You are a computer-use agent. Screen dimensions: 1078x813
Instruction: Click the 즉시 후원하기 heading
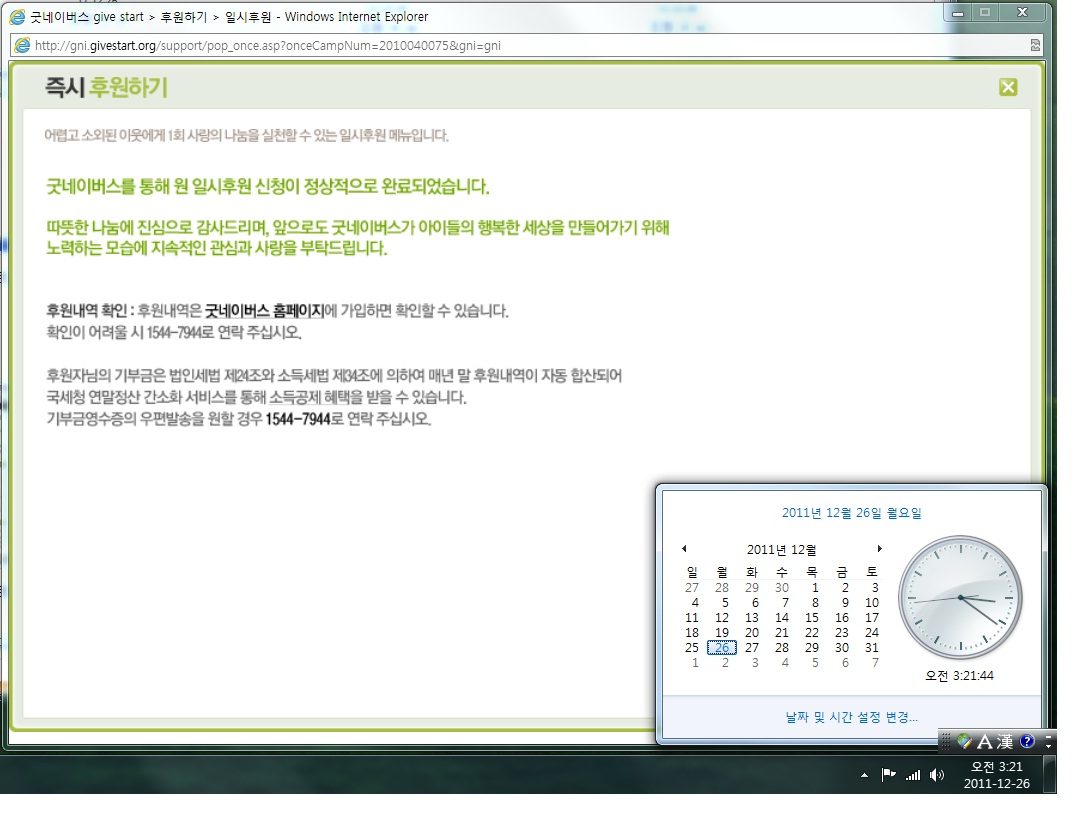107,87
